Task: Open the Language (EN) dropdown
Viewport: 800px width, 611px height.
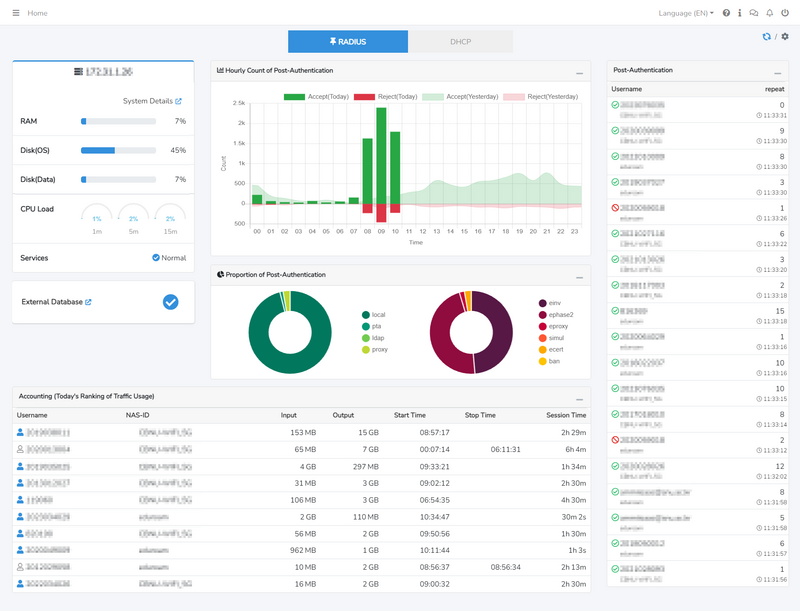Action: tap(683, 13)
